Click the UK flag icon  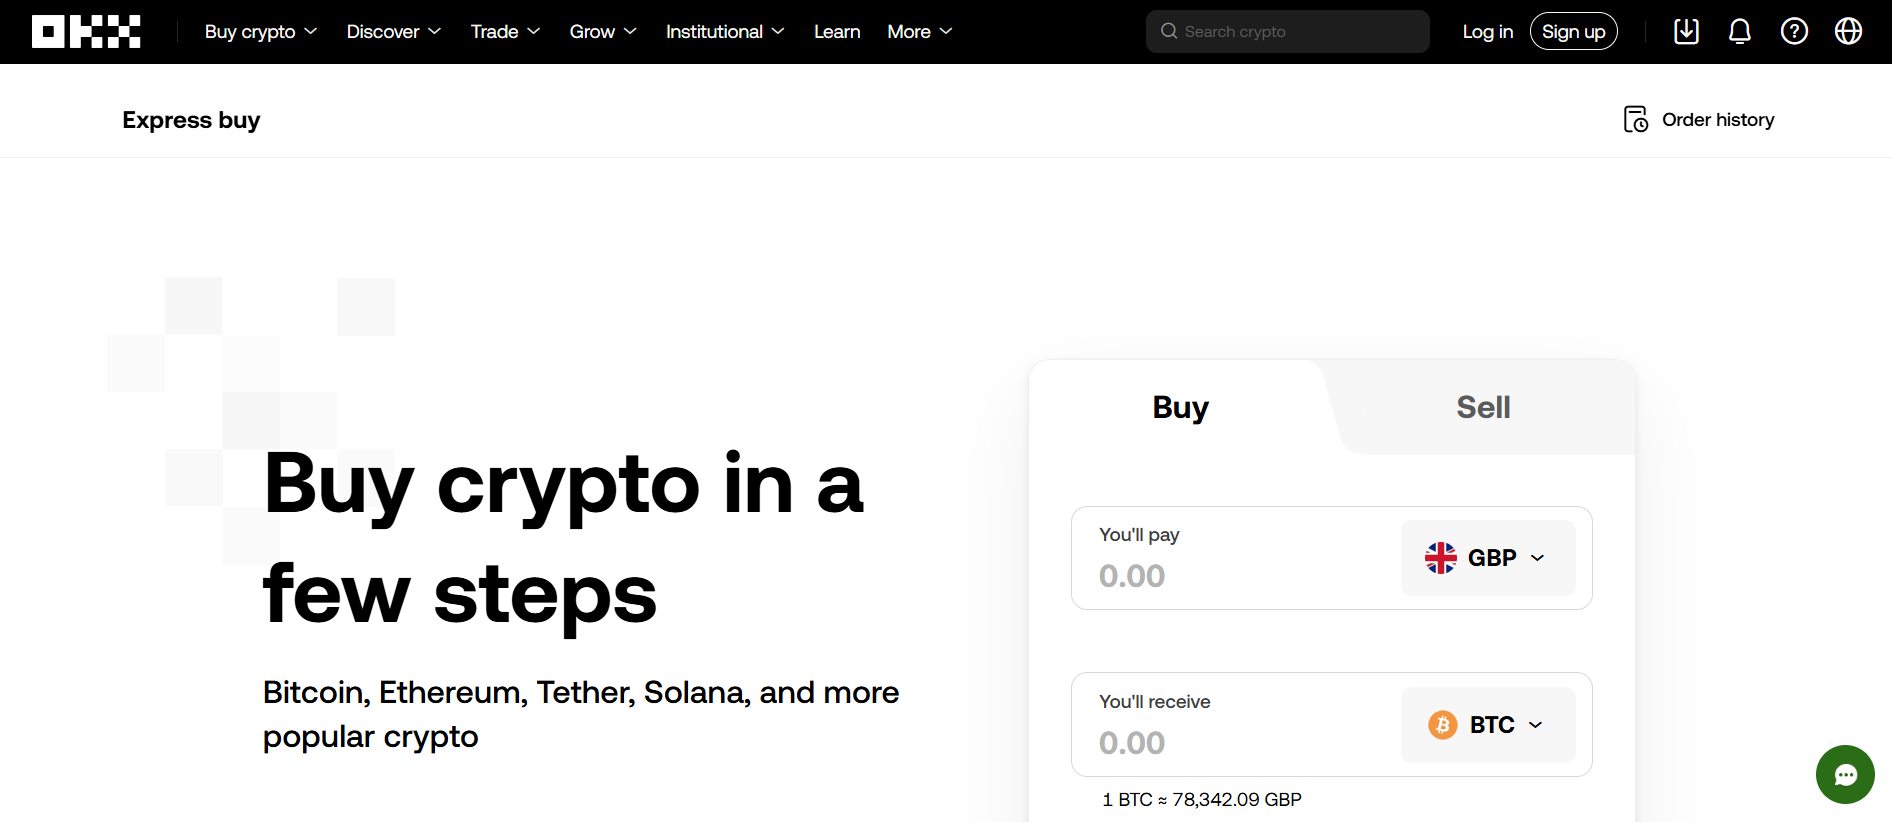click(x=1440, y=558)
